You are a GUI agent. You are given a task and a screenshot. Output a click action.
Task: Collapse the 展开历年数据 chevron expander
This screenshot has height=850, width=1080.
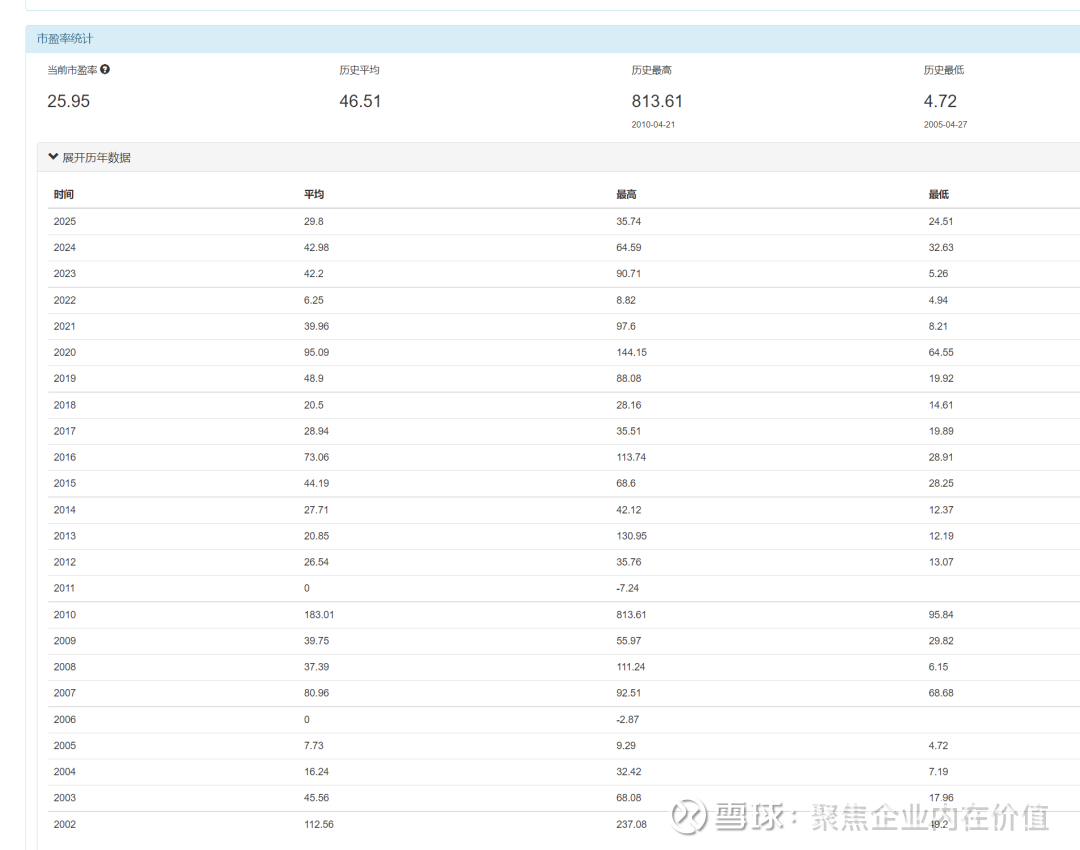[x=53, y=157]
